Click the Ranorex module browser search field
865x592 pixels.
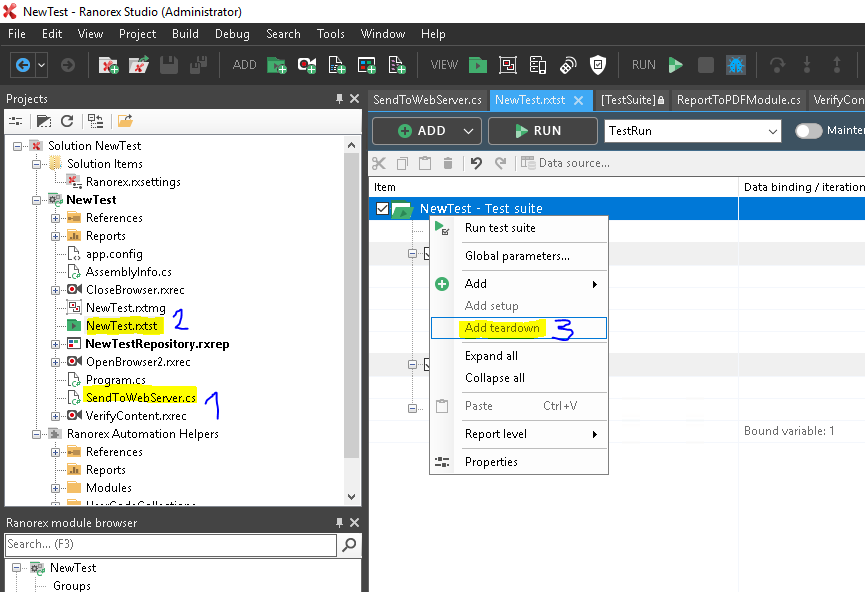(x=170, y=545)
